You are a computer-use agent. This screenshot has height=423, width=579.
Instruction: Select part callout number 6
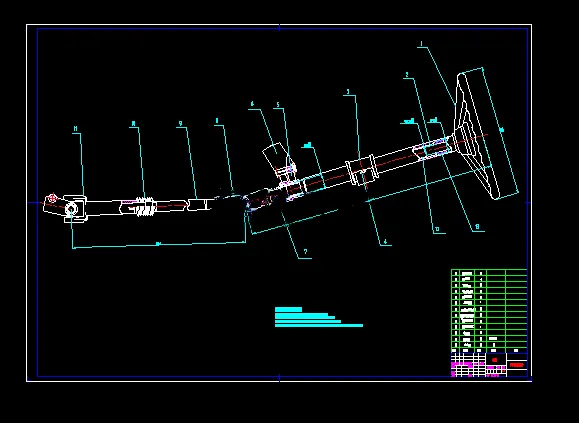252,104
